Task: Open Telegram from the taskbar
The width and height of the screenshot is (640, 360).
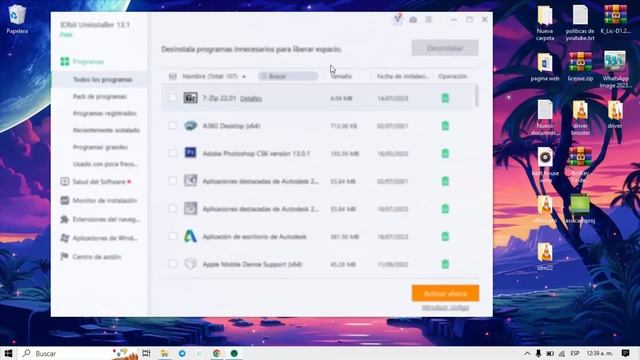Action: [182, 353]
